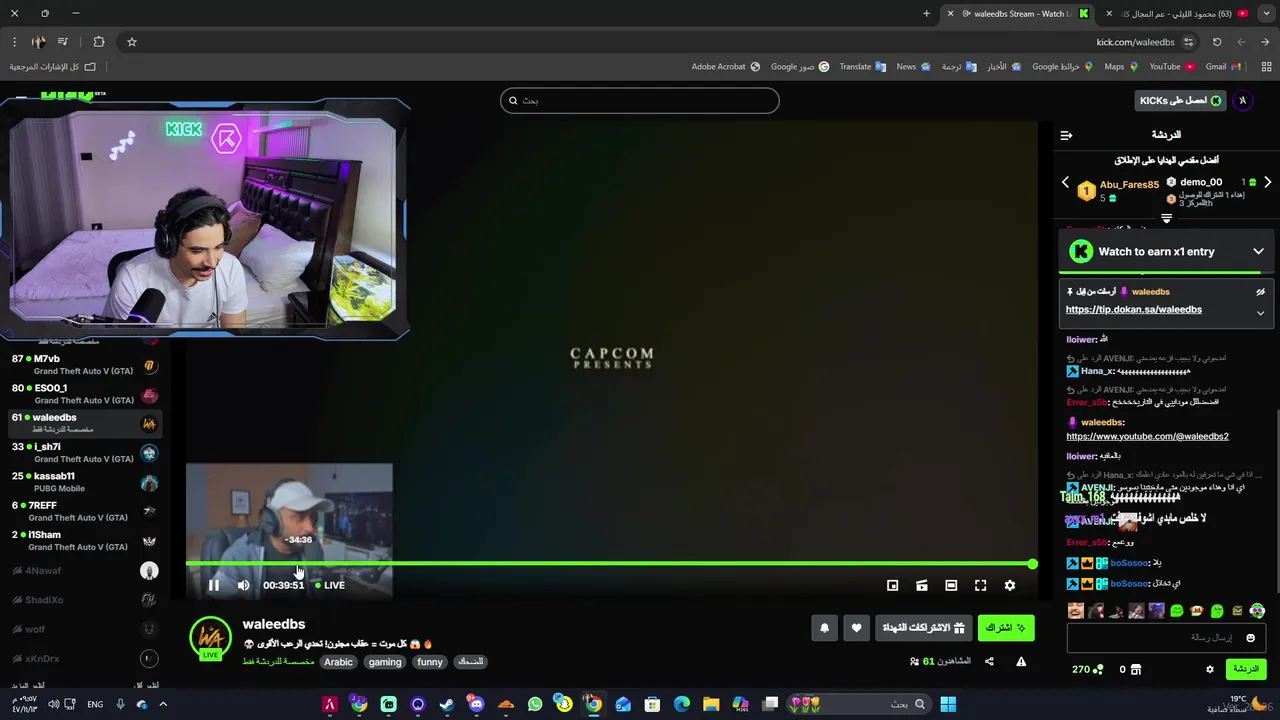The height and width of the screenshot is (720, 1280).
Task: Open ESO0_1 channel in sidebar
Action: pos(85,394)
